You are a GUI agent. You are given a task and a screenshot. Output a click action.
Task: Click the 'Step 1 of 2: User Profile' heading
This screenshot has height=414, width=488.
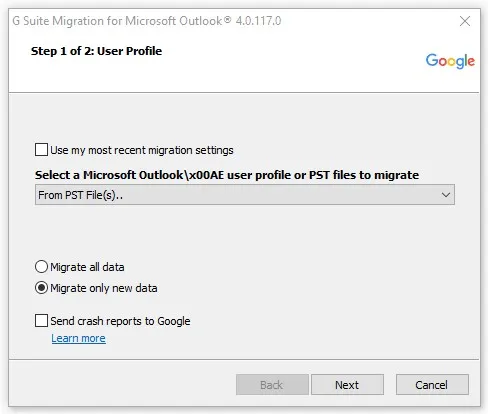click(x=96, y=51)
